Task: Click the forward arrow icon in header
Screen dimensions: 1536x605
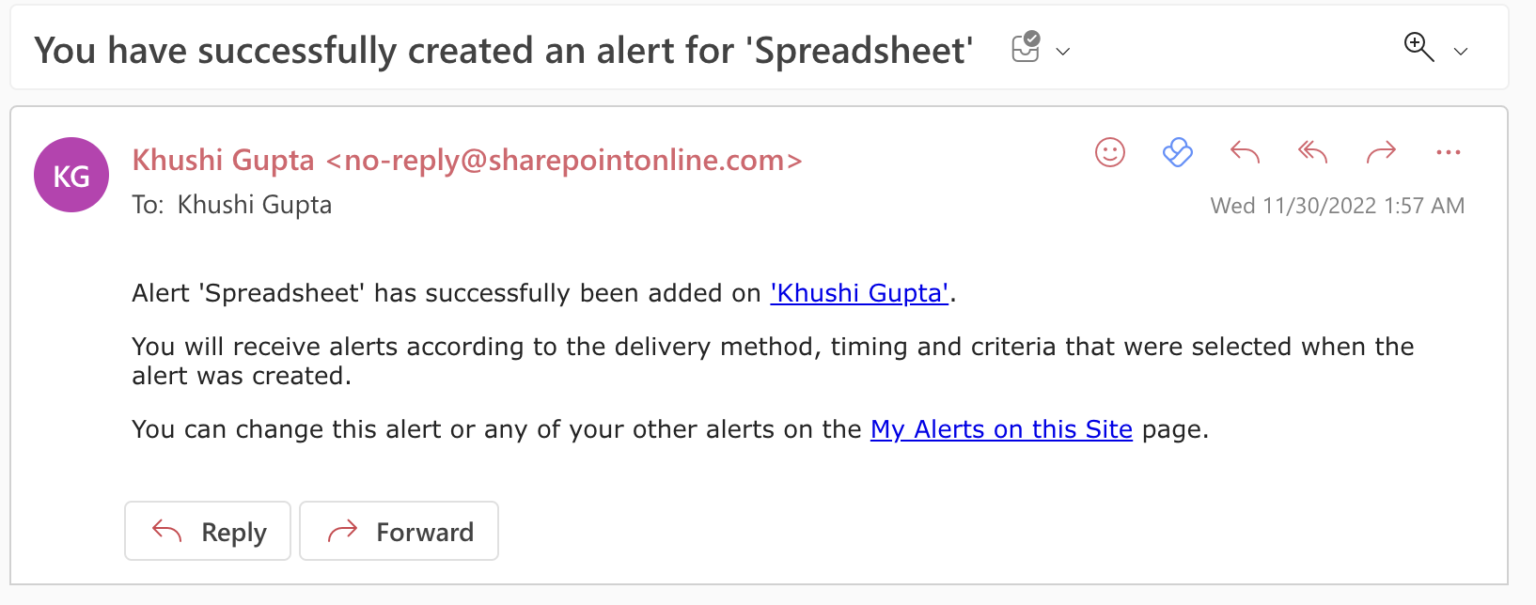Action: coord(1380,153)
